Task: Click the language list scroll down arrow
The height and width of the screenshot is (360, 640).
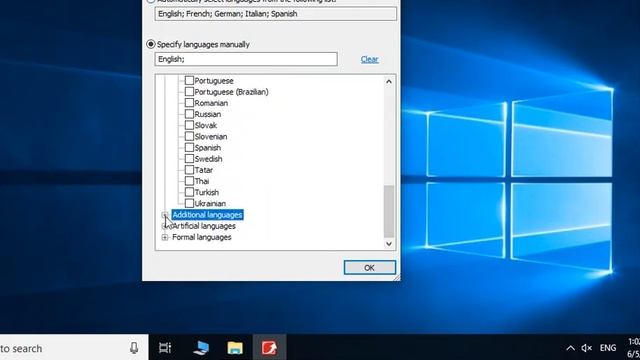Action: [389, 244]
